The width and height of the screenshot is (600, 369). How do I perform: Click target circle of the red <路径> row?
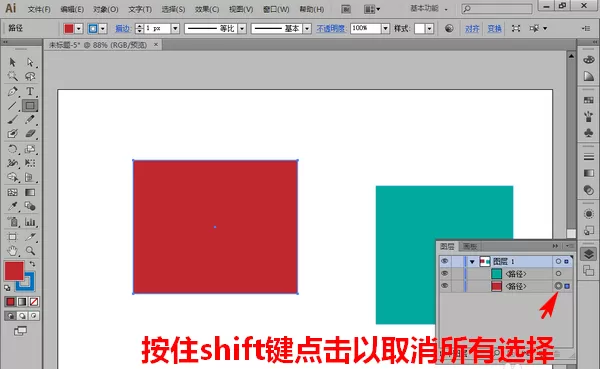tap(558, 286)
